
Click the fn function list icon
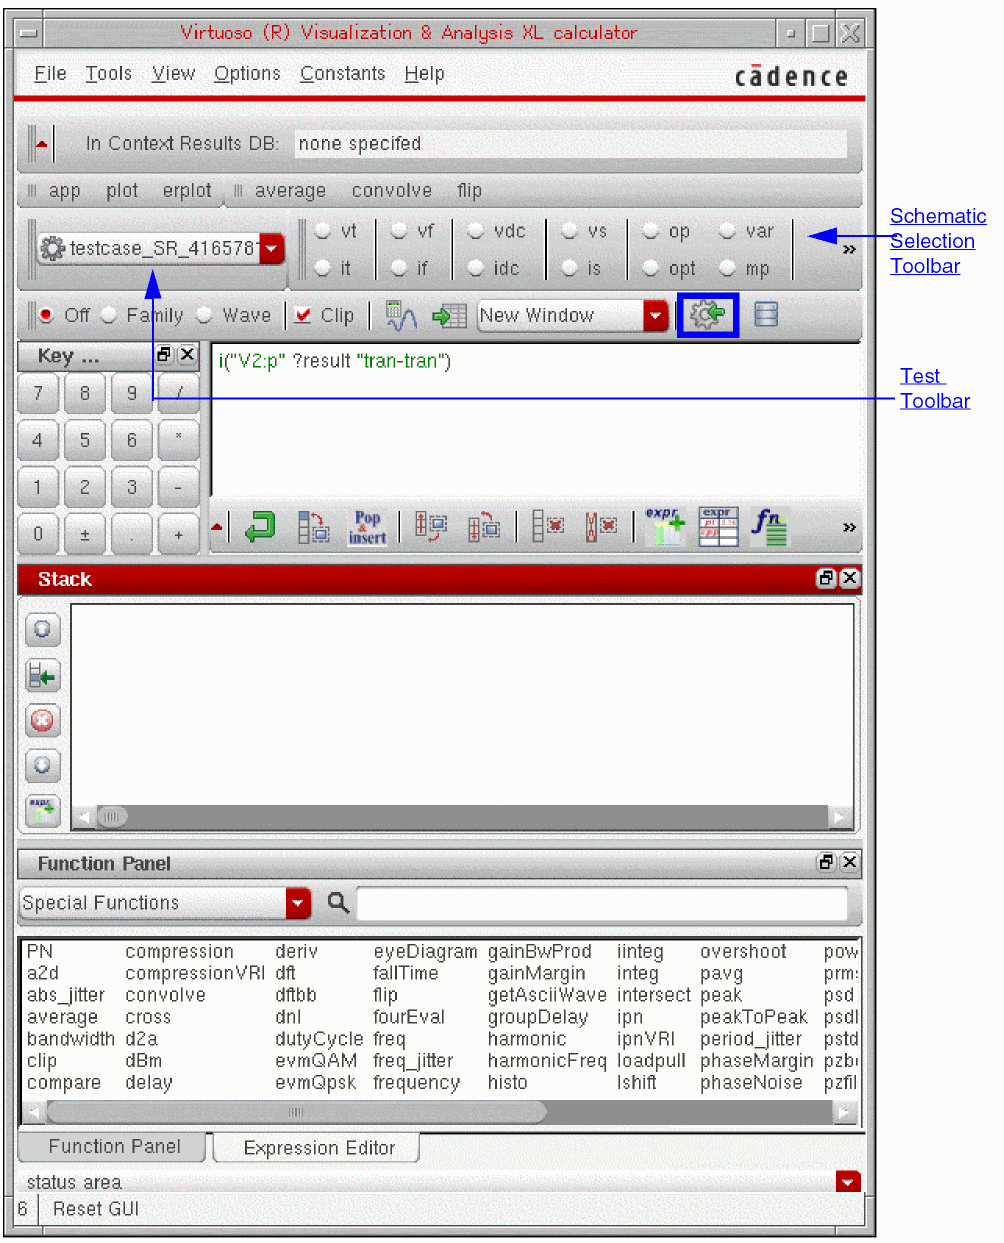pos(771,526)
